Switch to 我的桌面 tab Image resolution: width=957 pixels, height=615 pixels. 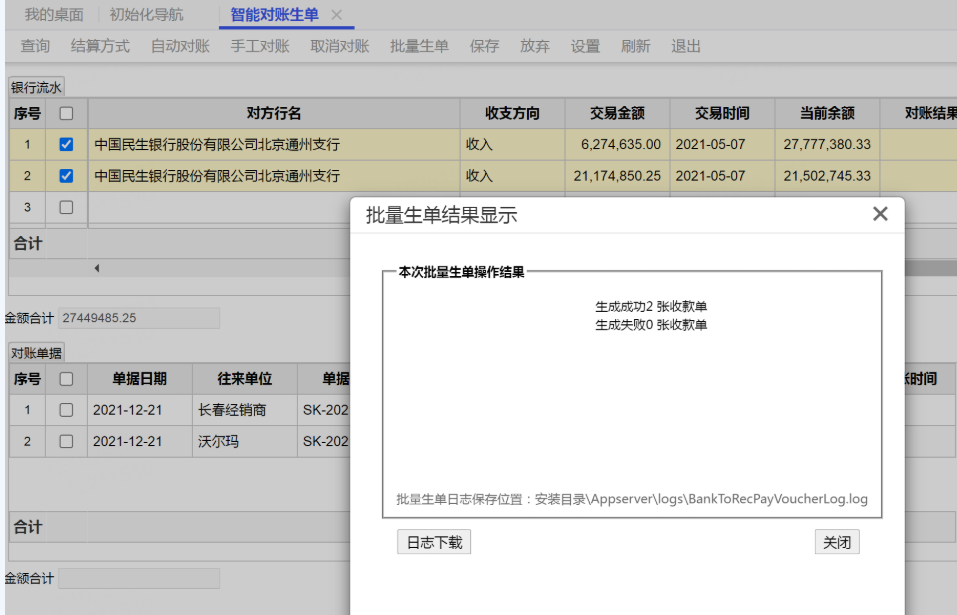pos(54,15)
